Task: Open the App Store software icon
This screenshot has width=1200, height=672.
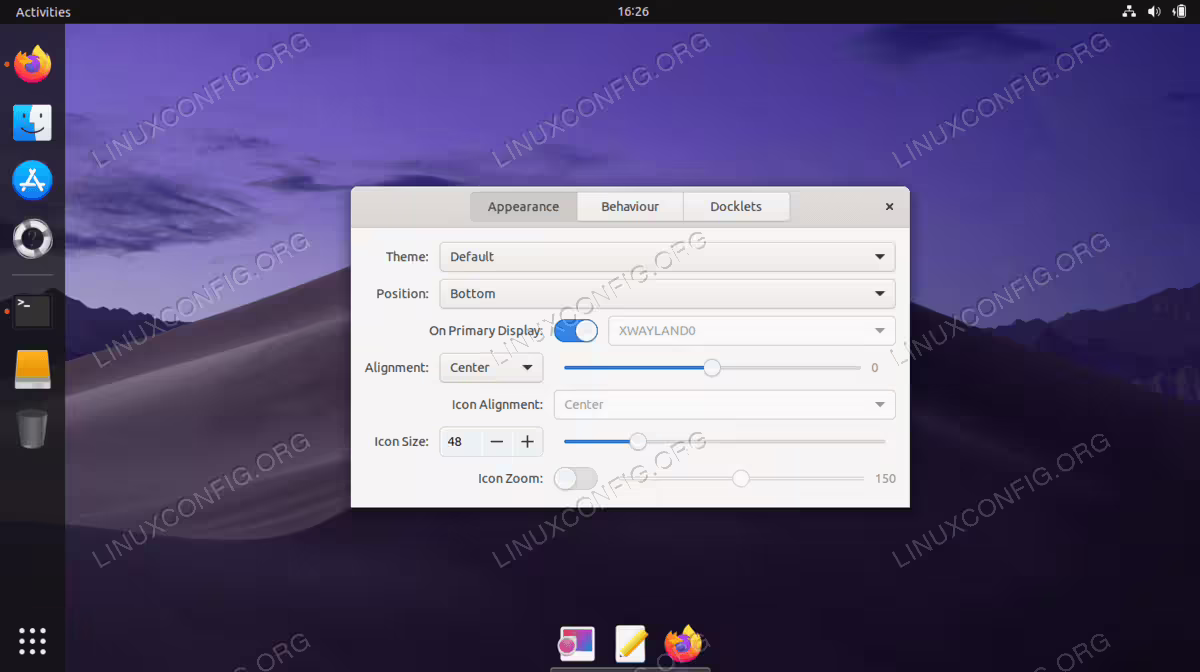Action: (32, 181)
